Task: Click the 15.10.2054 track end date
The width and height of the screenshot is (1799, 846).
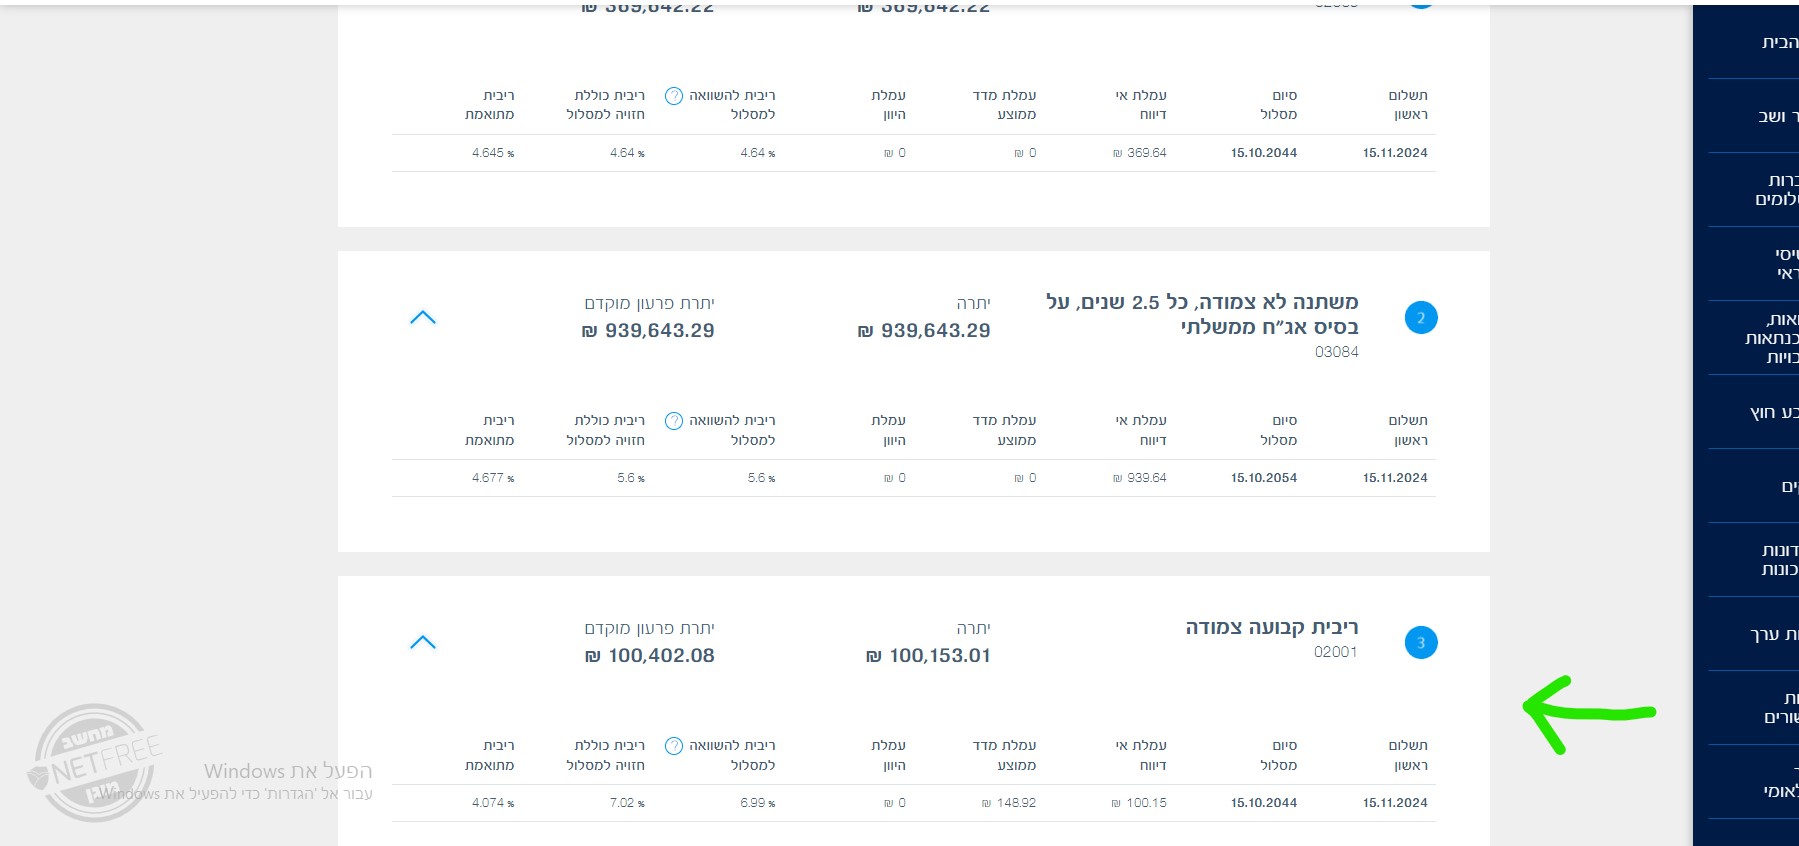Action: pyautogui.click(x=1264, y=478)
